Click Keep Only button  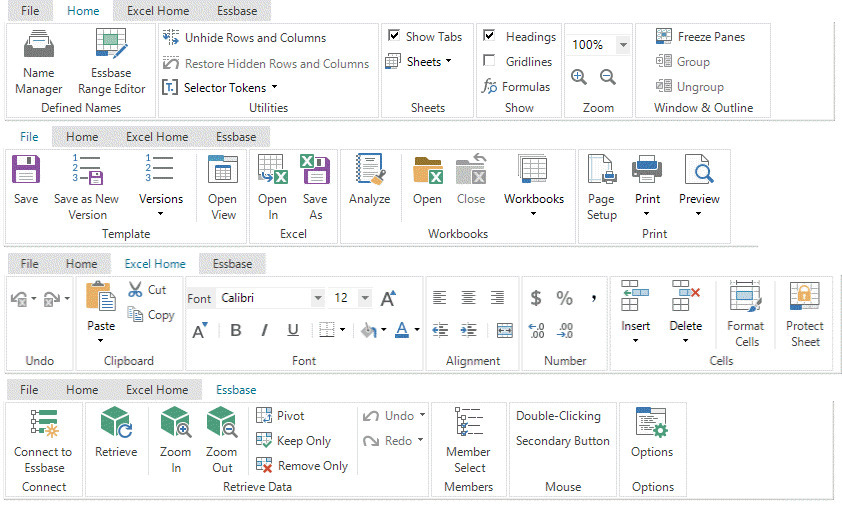pyautogui.click(x=294, y=441)
